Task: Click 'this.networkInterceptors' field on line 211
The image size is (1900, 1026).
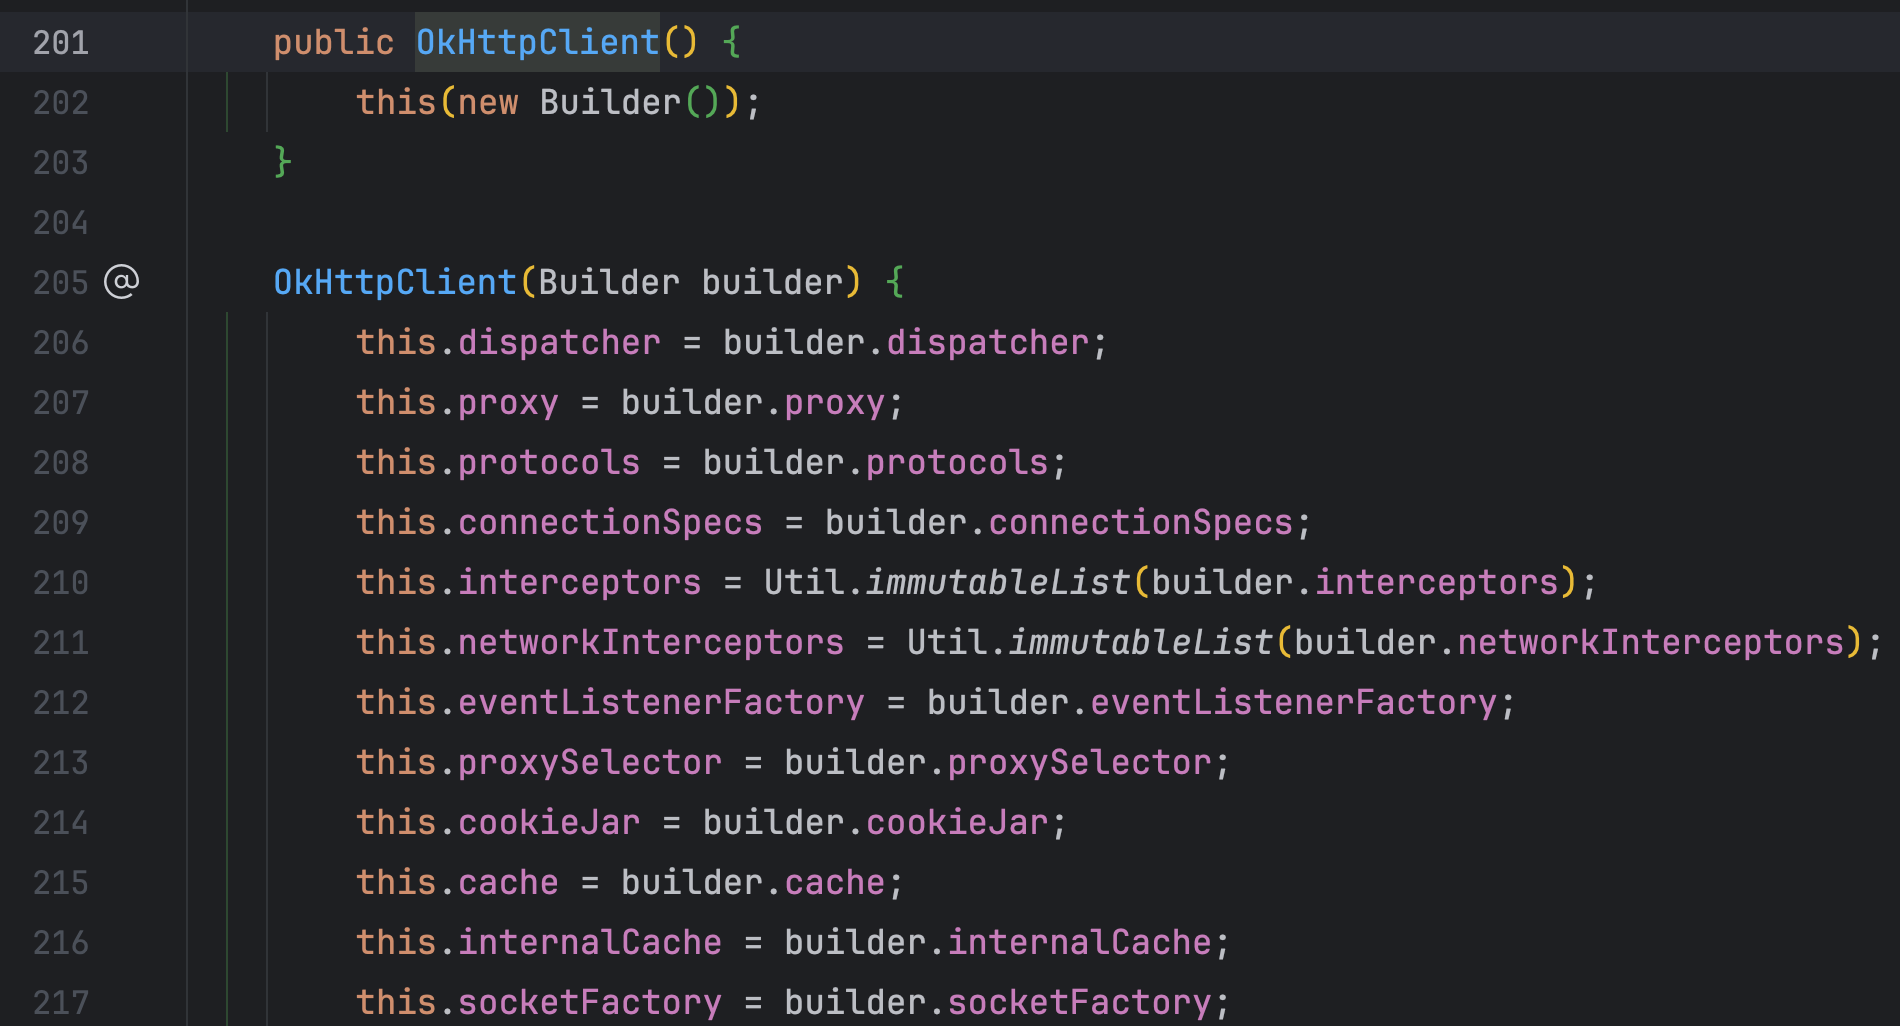Action: tap(600, 642)
